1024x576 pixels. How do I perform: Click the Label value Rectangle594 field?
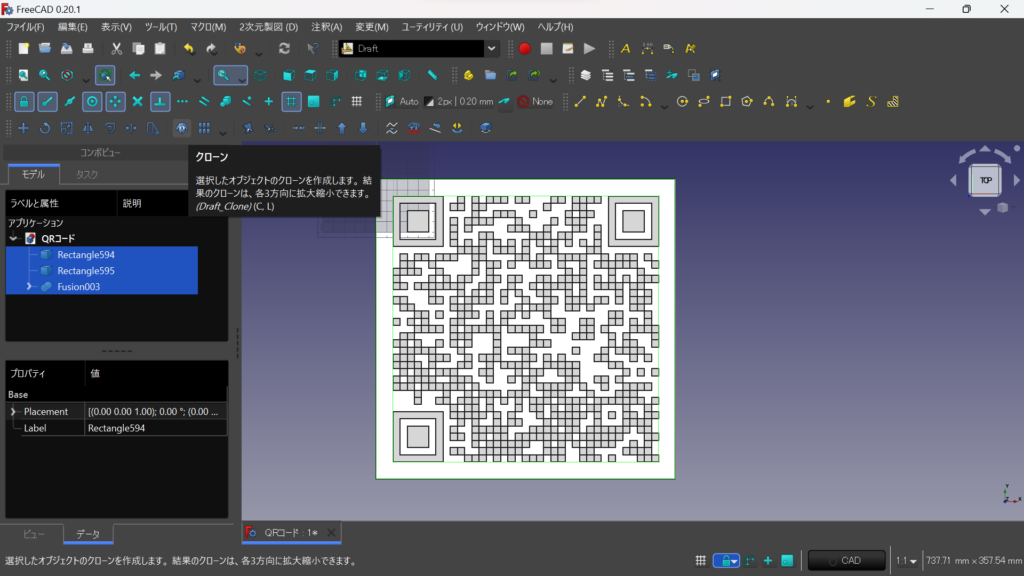pyautogui.click(x=156, y=428)
